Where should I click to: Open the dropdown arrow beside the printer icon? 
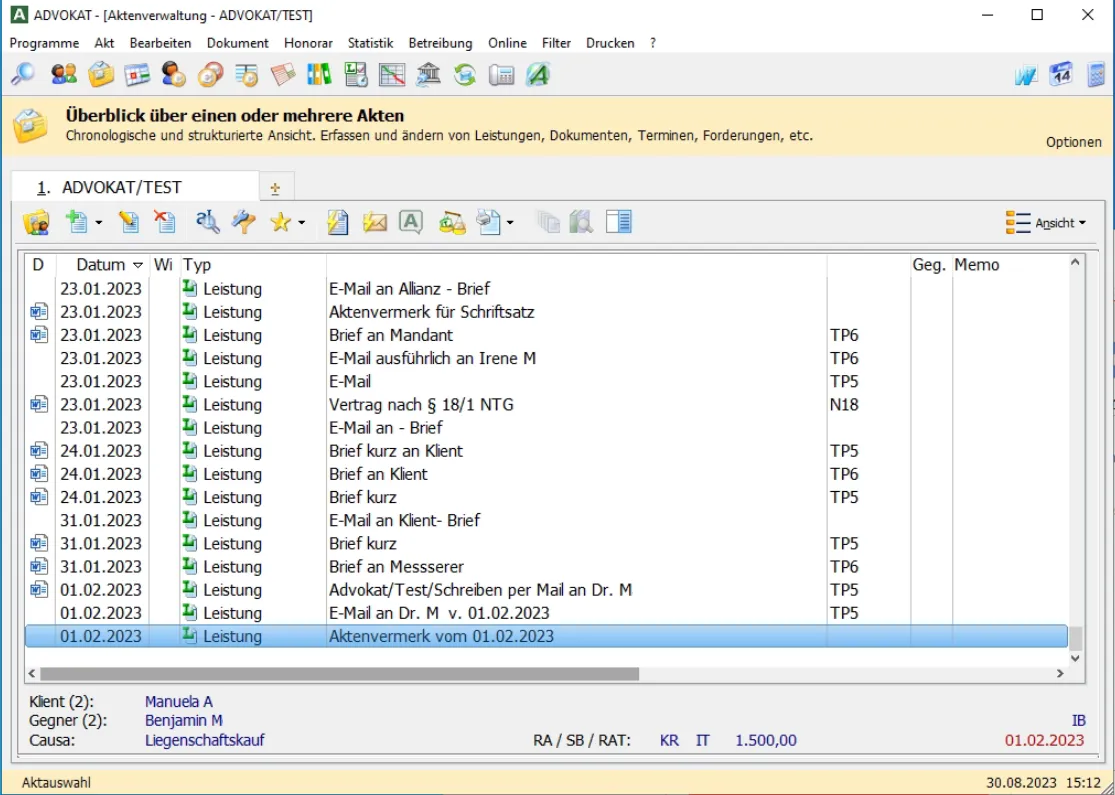(x=510, y=223)
